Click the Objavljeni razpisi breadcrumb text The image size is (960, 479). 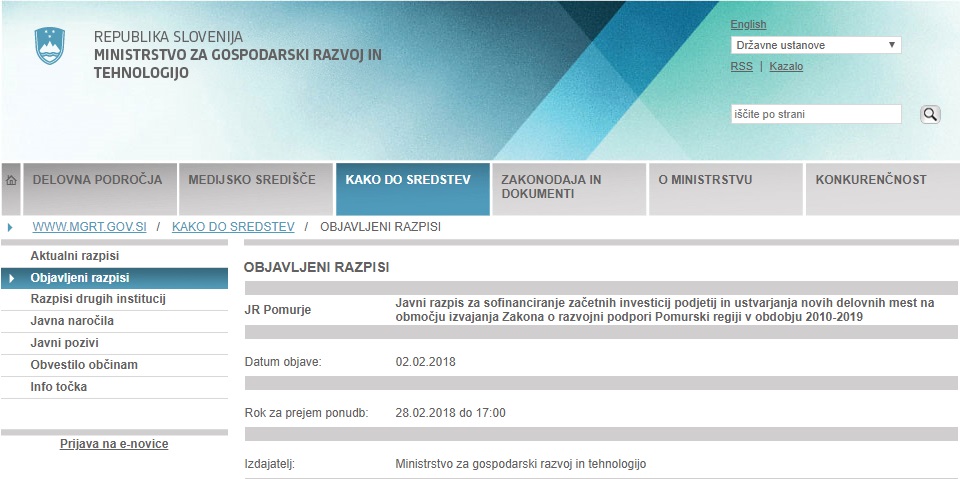(x=381, y=227)
